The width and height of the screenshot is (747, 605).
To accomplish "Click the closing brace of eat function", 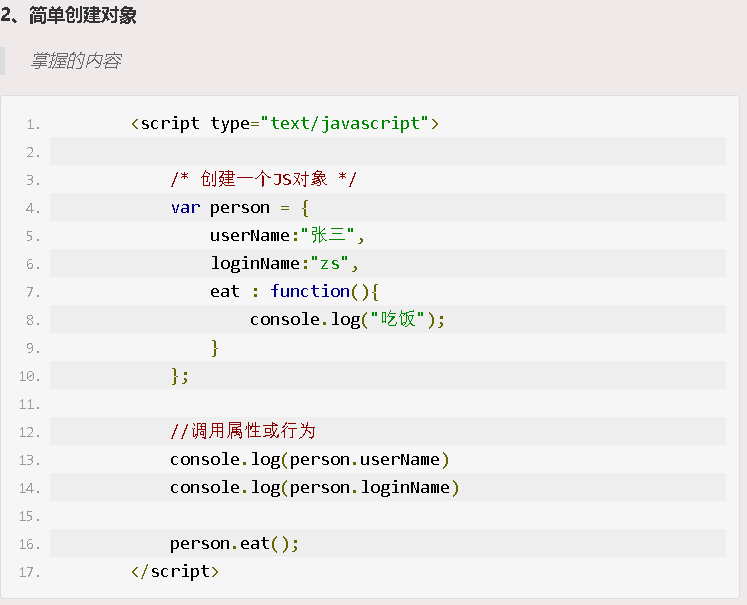I will 215,347.
